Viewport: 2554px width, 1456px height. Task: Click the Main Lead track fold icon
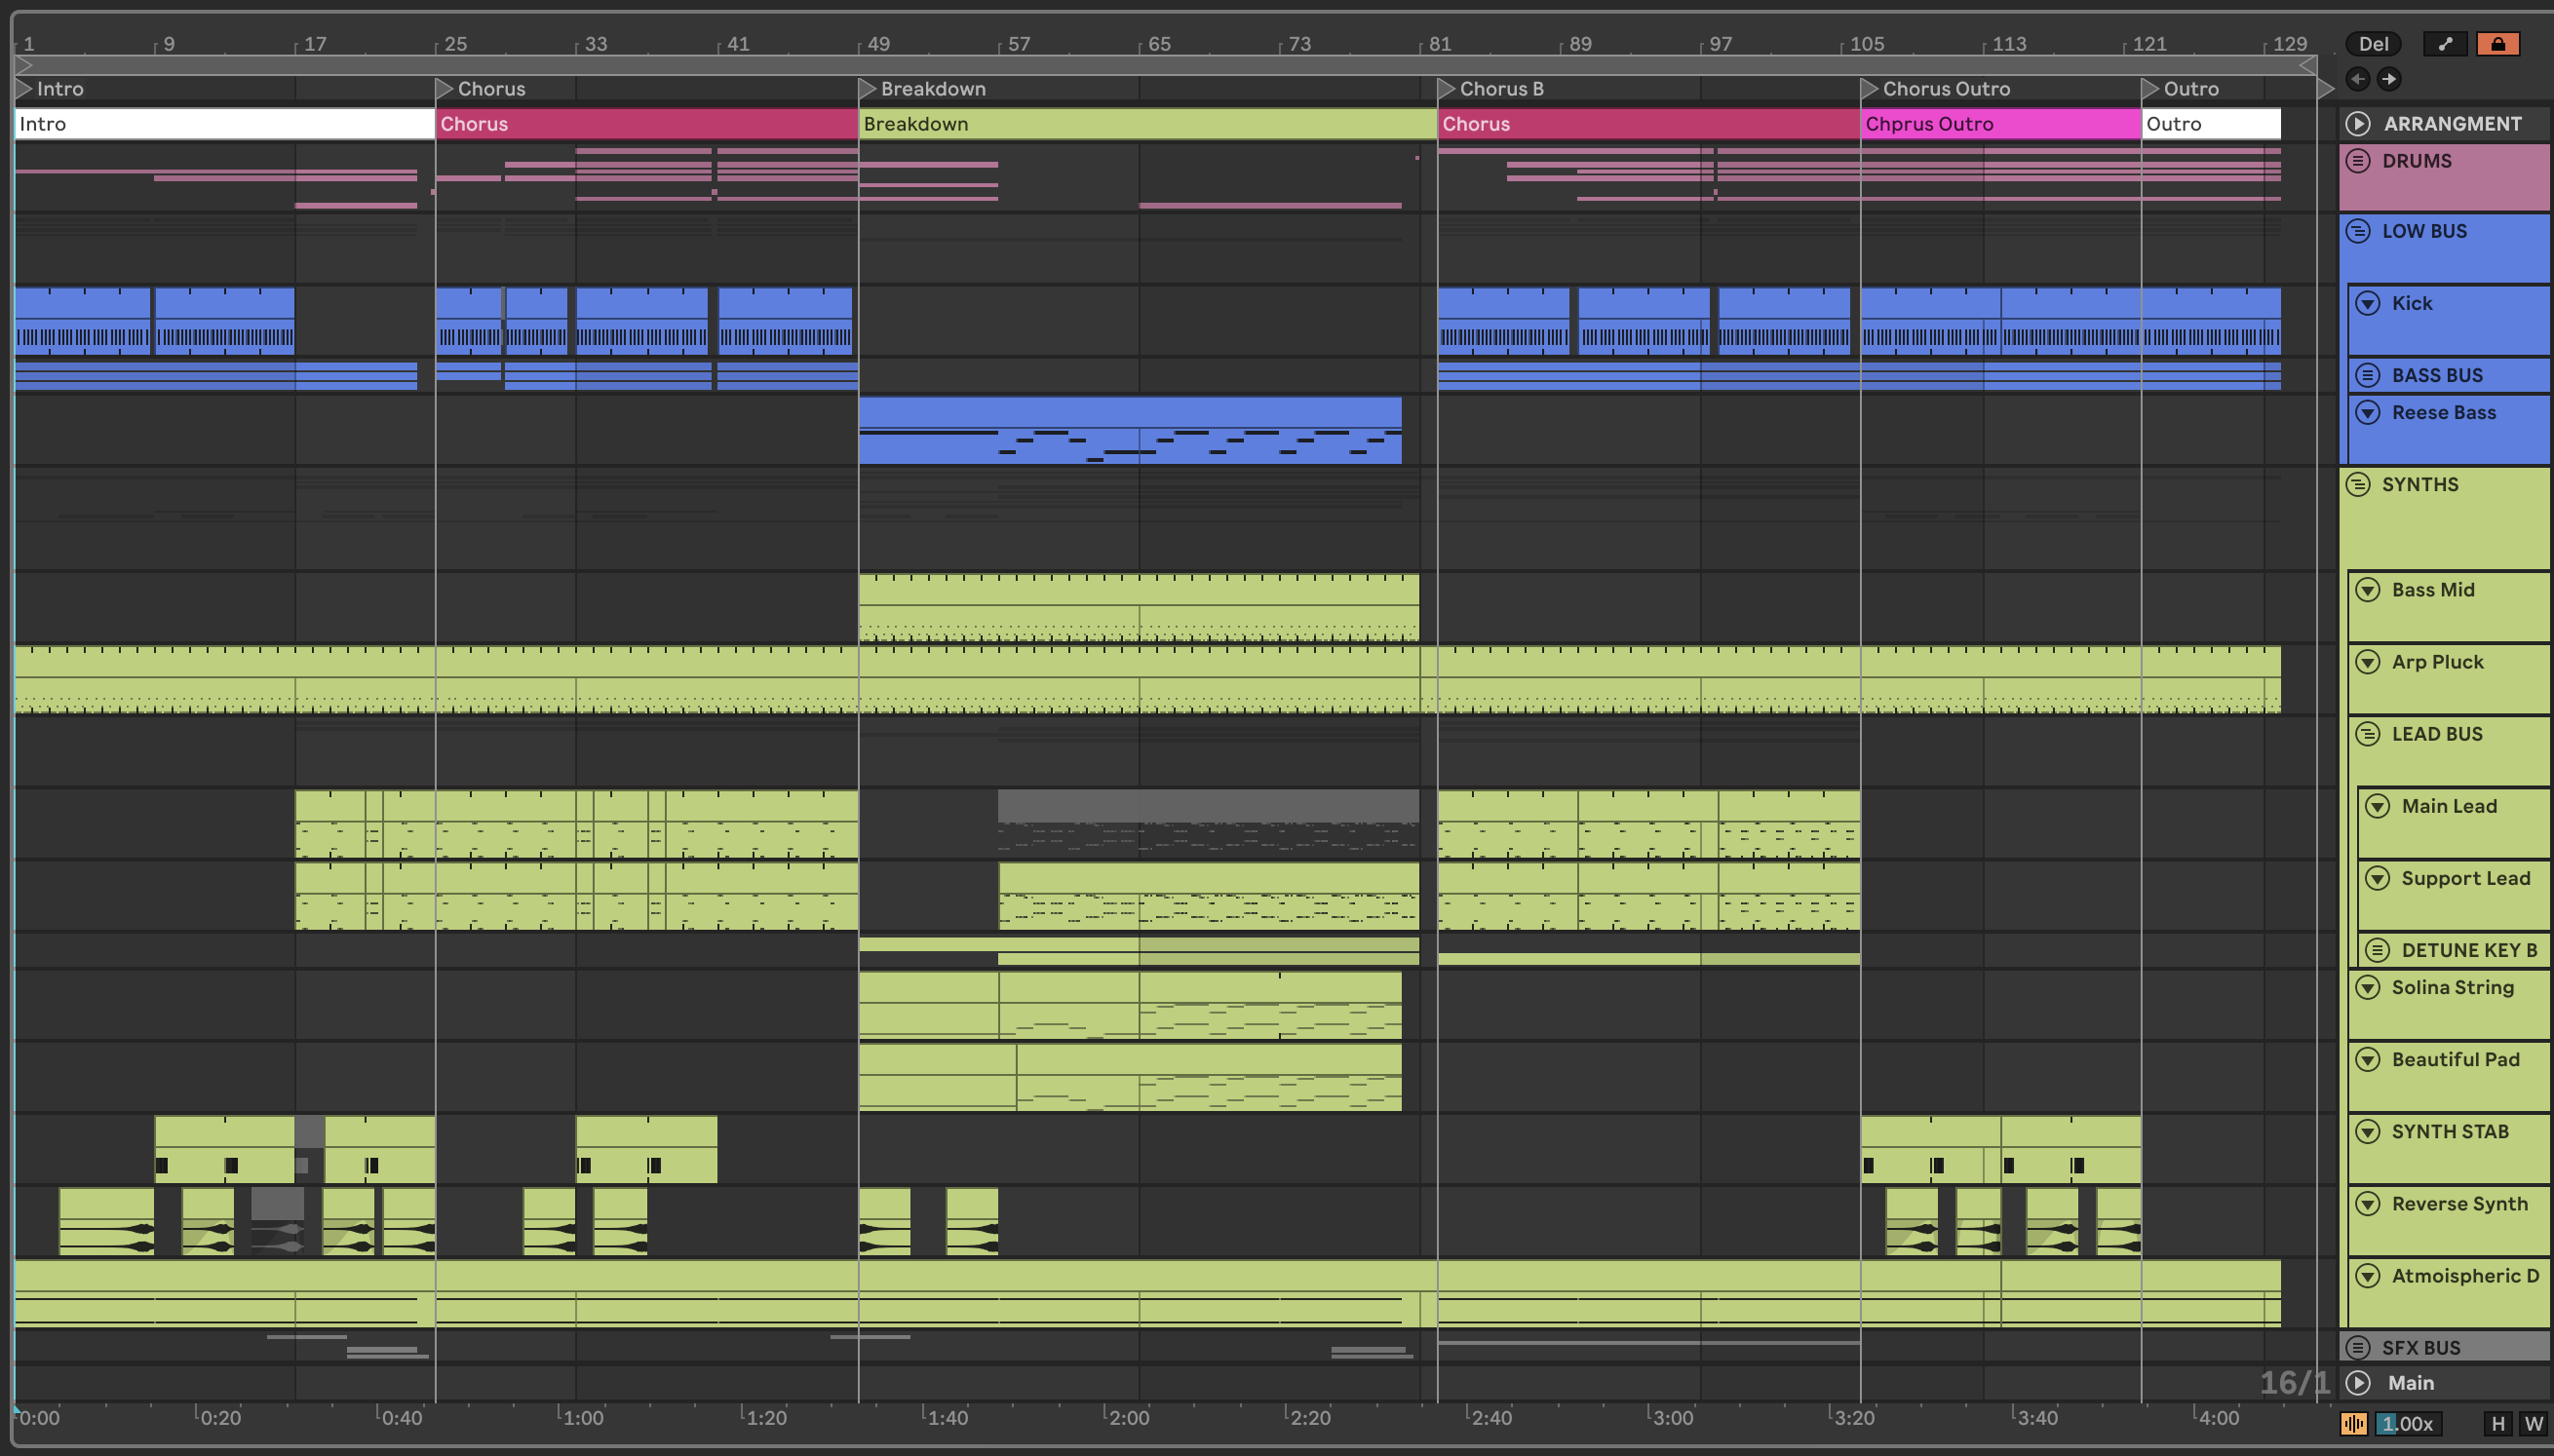2378,806
